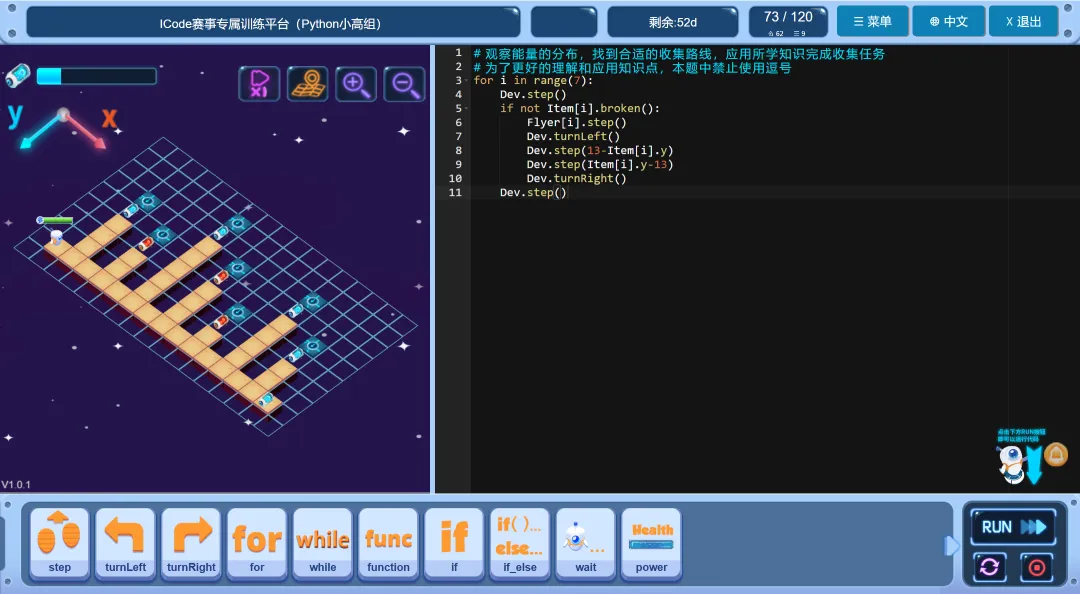This screenshot has width=1080, height=594.
Task: Collapse the for loop at line 3
Action: pos(466,81)
